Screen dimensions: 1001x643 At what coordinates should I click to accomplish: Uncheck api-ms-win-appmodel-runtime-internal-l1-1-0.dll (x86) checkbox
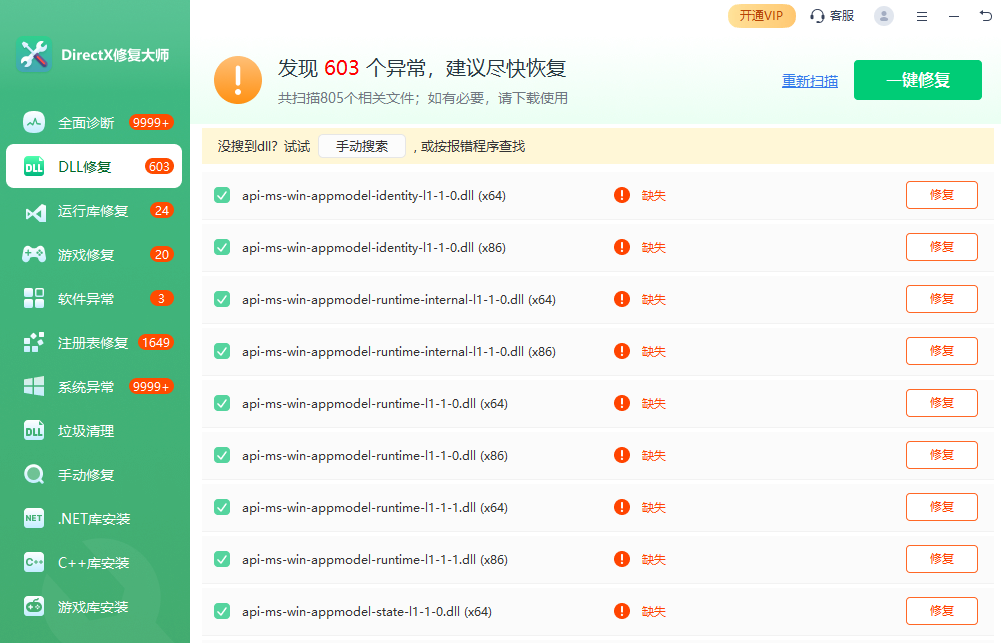[222, 351]
